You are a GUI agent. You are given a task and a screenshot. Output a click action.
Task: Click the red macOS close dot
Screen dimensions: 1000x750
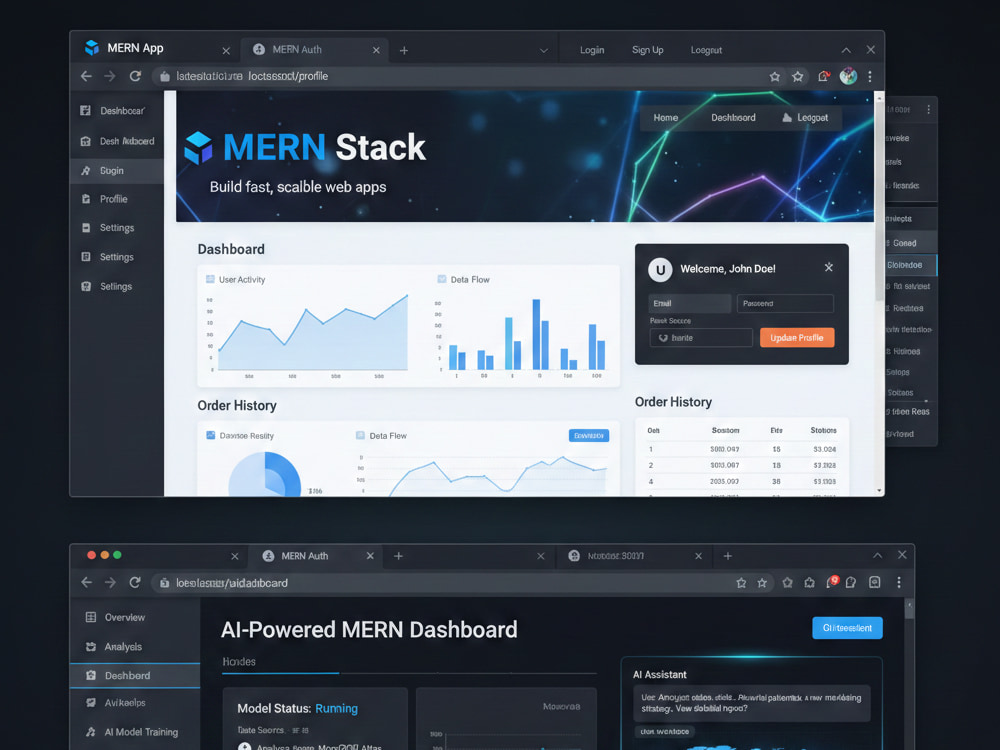(91, 555)
